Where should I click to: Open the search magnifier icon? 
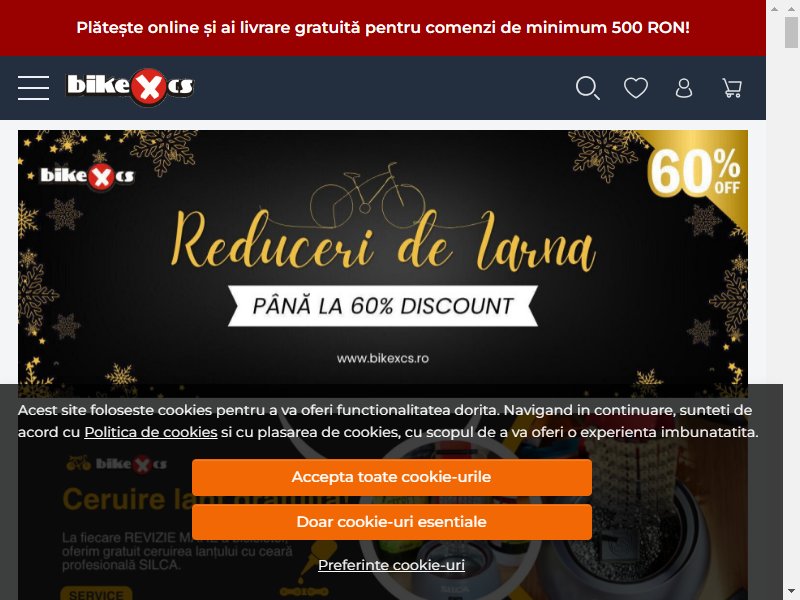click(588, 88)
